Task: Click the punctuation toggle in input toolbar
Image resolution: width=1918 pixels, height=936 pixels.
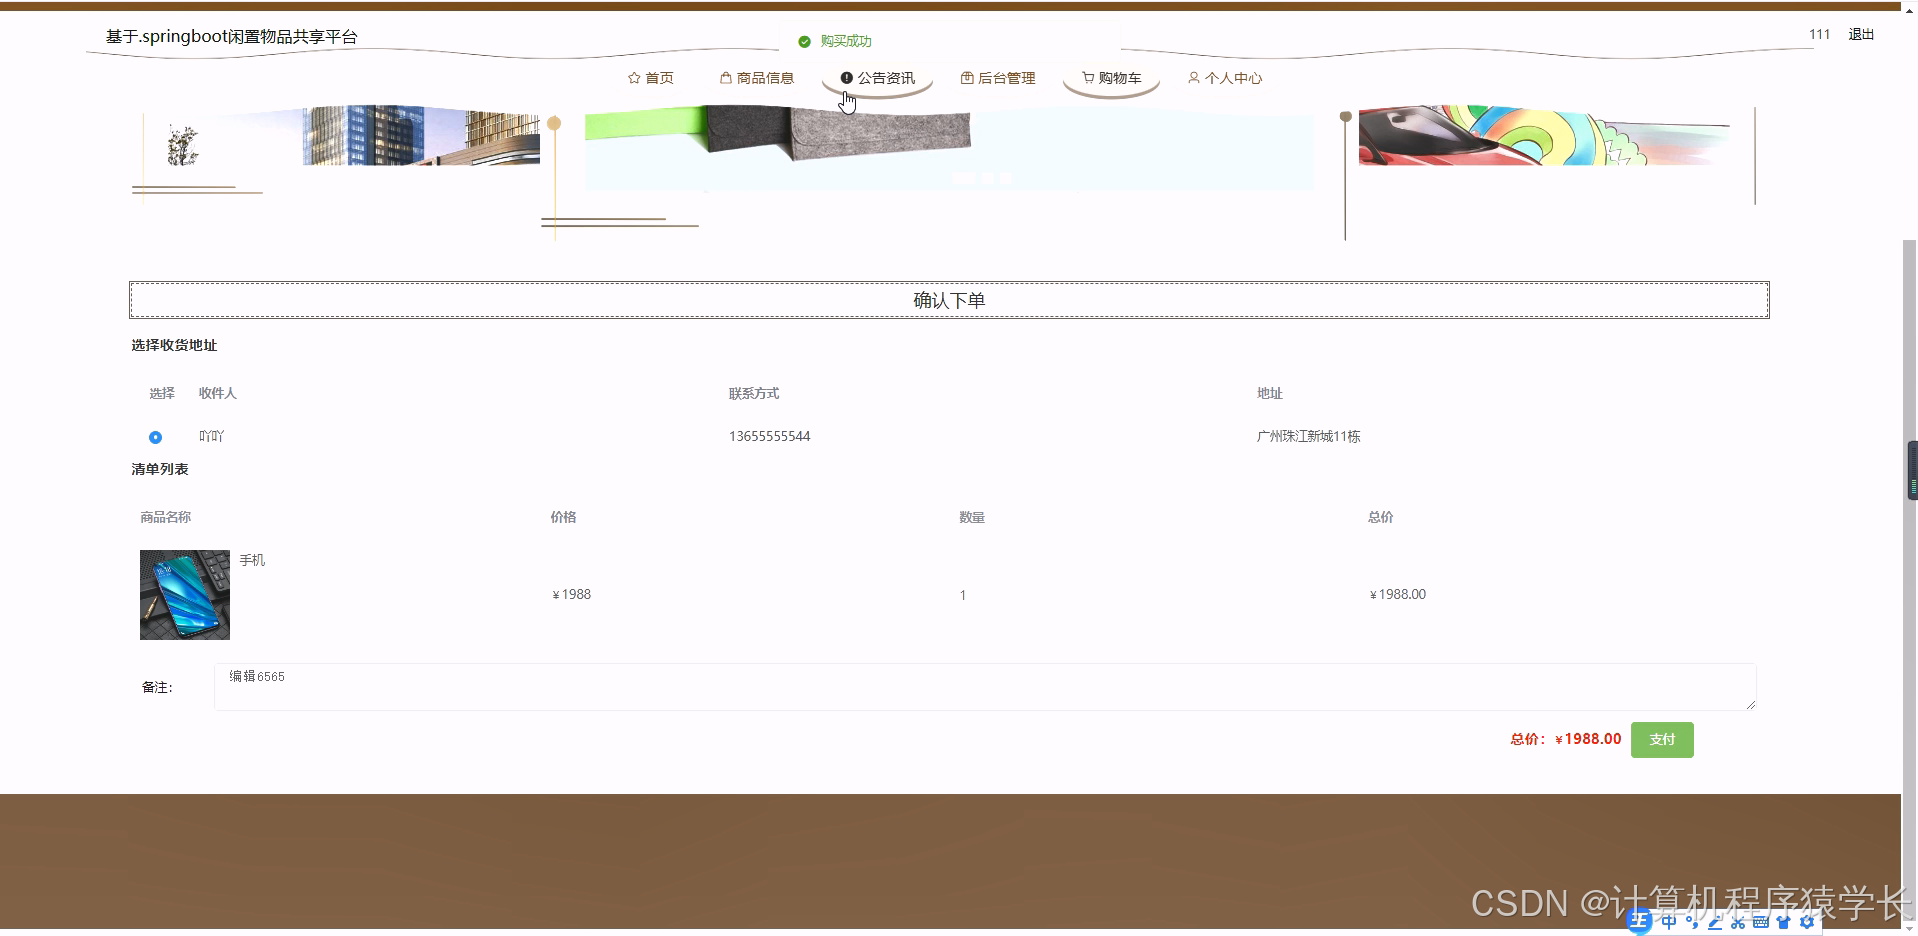Action: [1692, 922]
